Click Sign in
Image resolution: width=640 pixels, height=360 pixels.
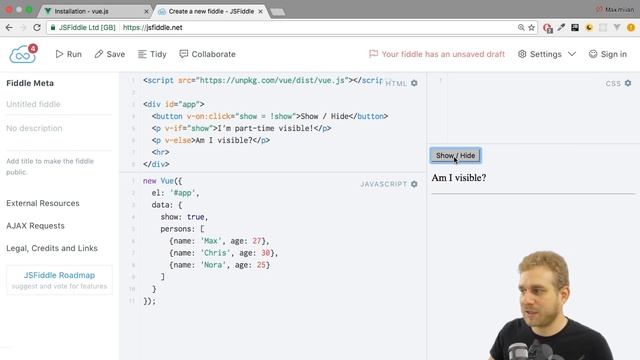coord(608,54)
